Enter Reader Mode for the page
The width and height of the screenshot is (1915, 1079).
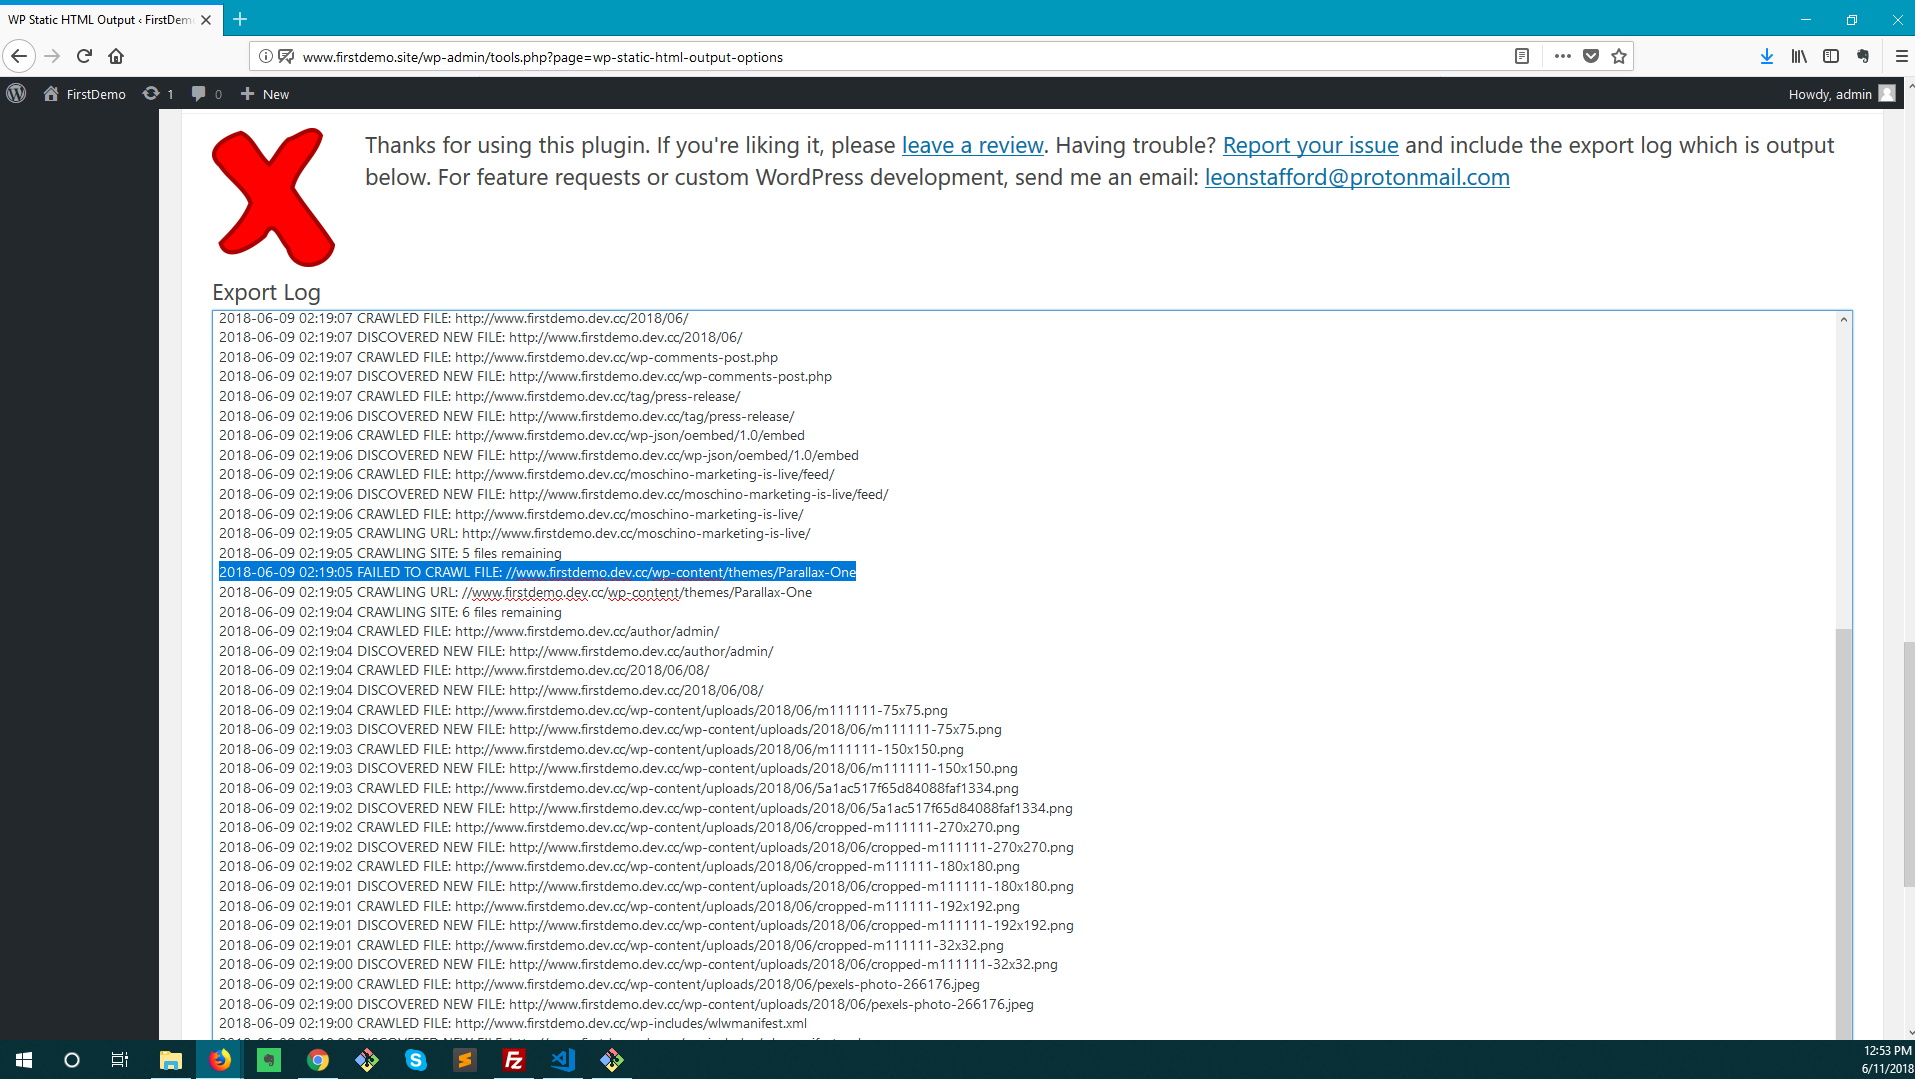[x=1523, y=56]
